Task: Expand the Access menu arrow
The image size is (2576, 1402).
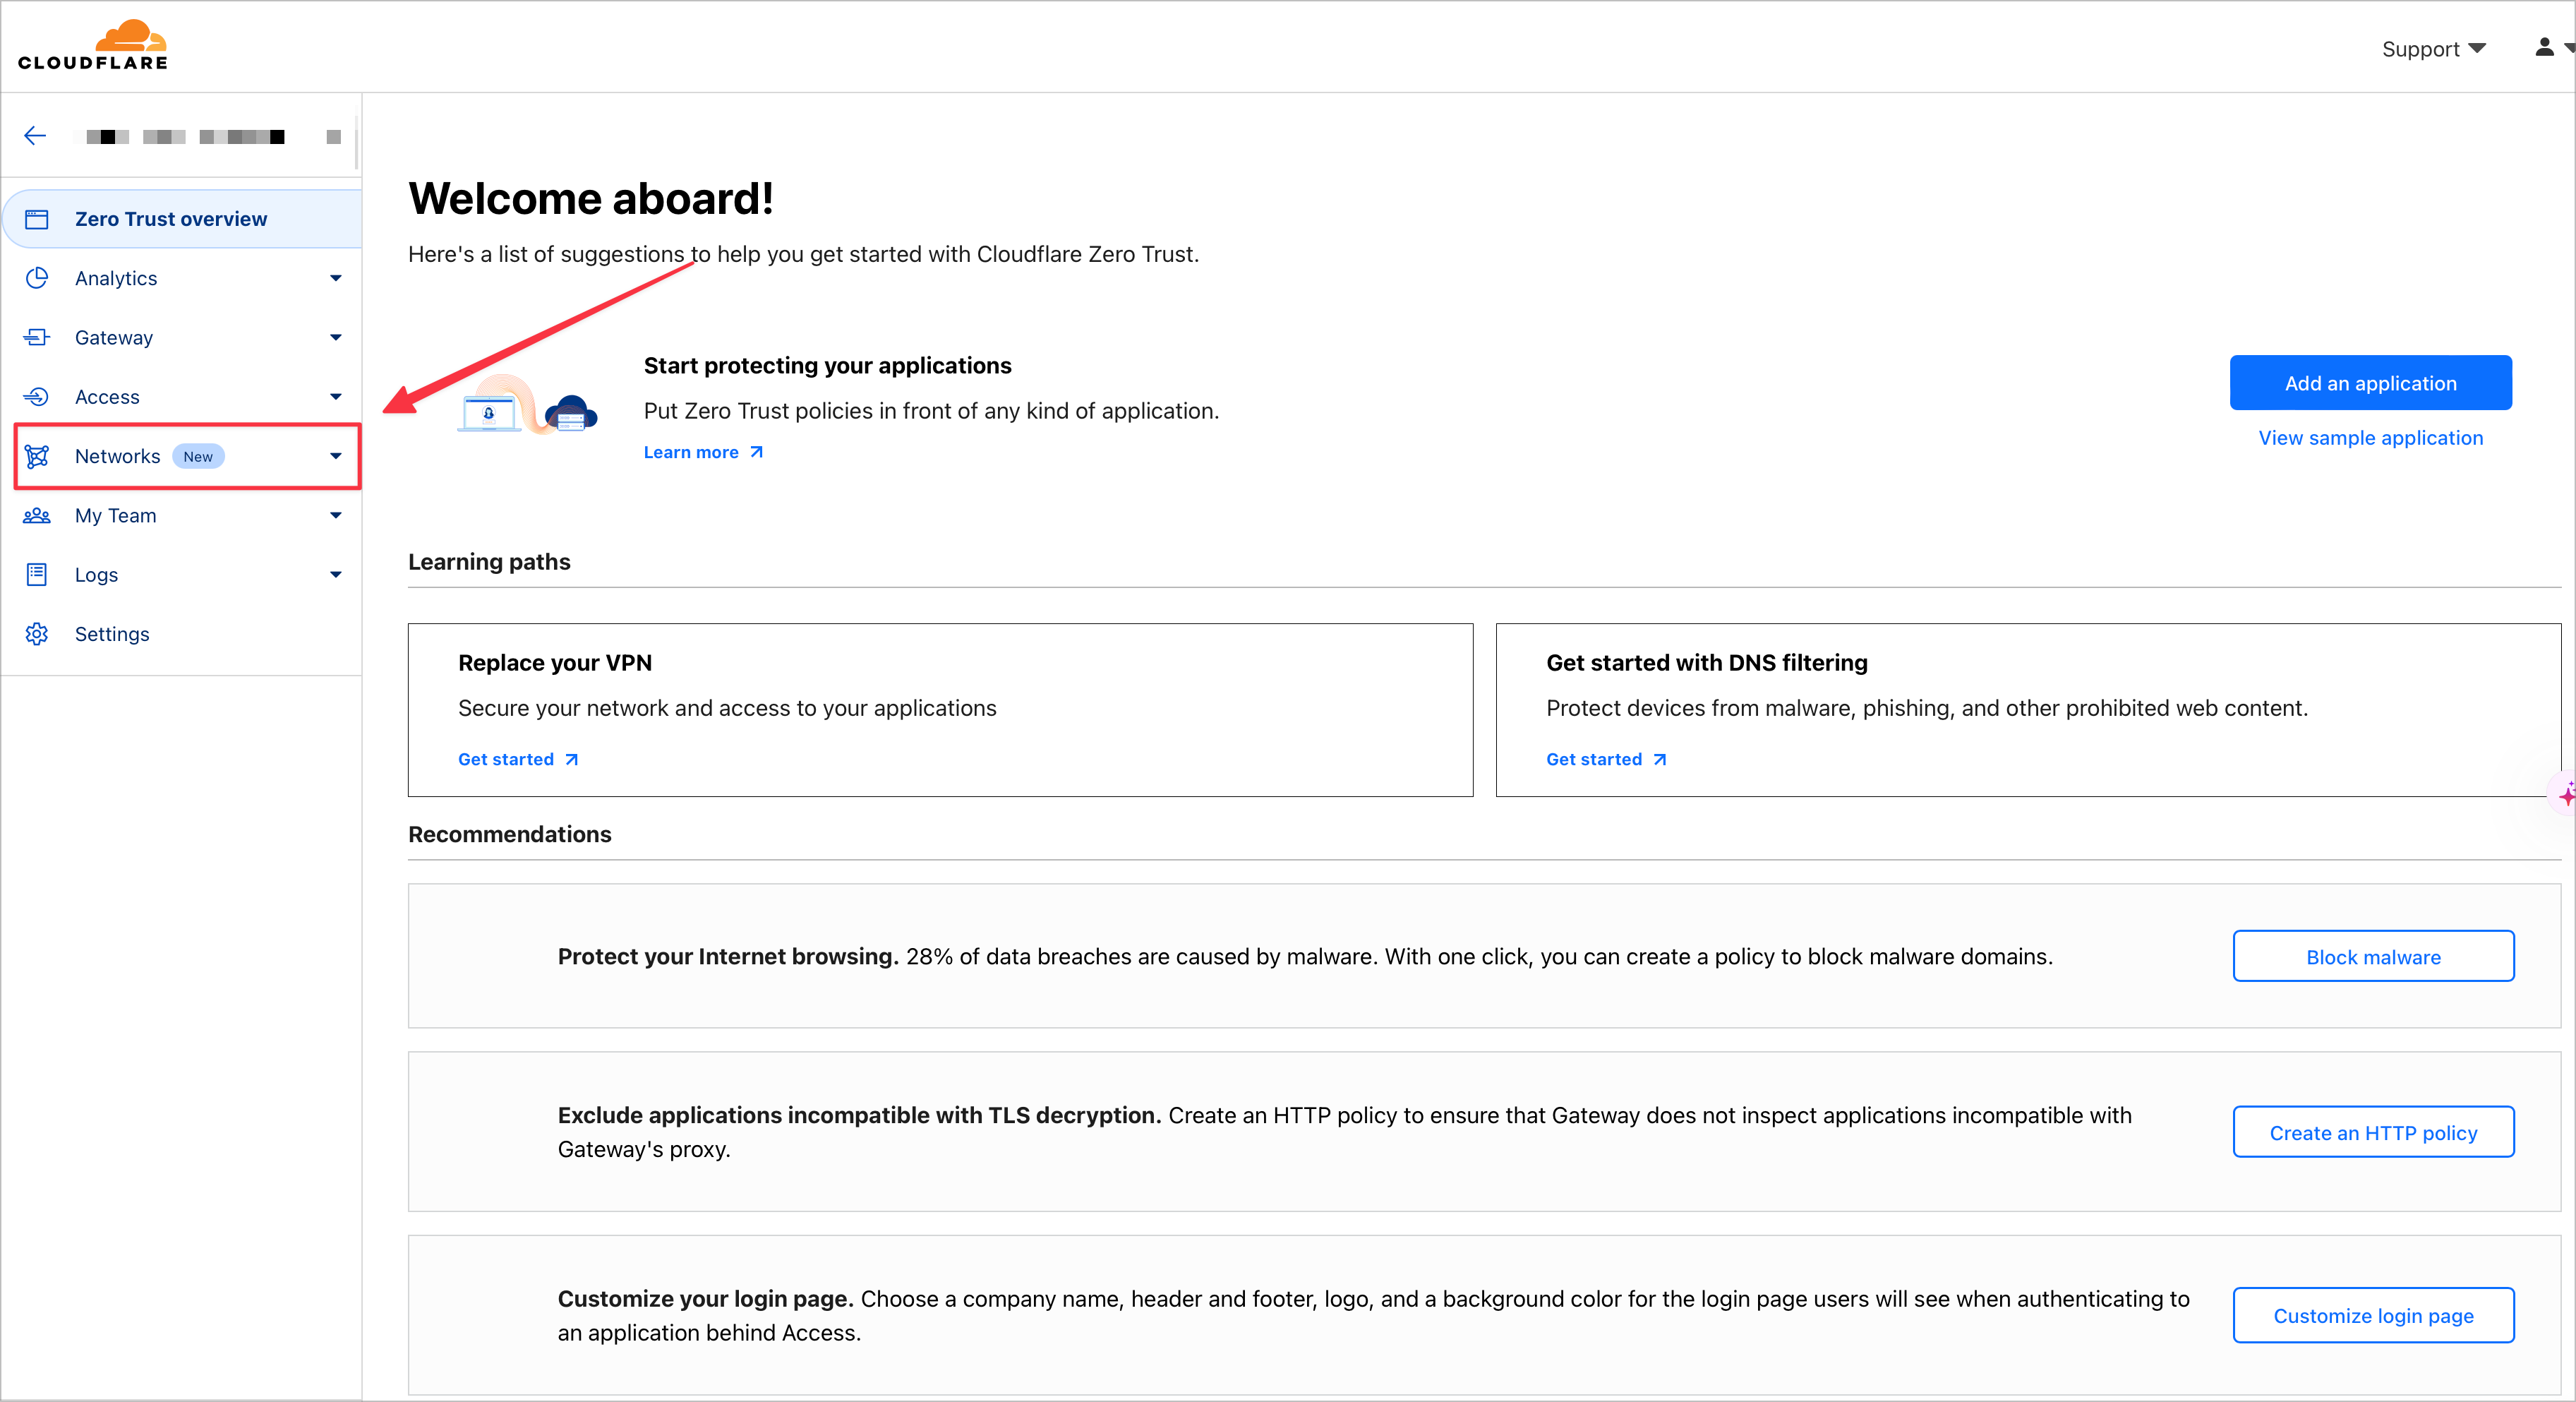Action: pyautogui.click(x=336, y=397)
